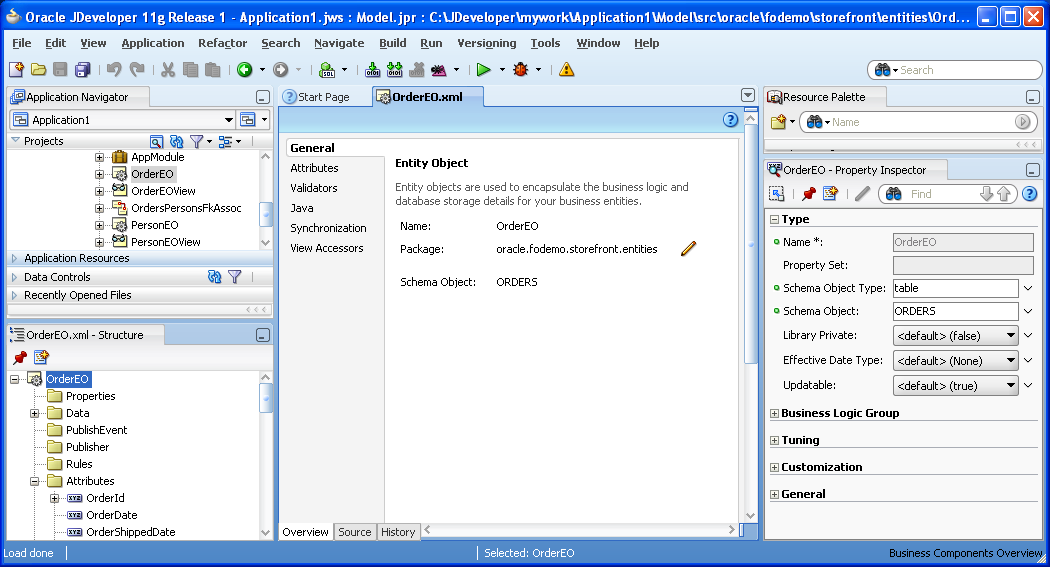Click the Resource Palette Name search field
The width and height of the screenshot is (1050, 567).
(917, 122)
